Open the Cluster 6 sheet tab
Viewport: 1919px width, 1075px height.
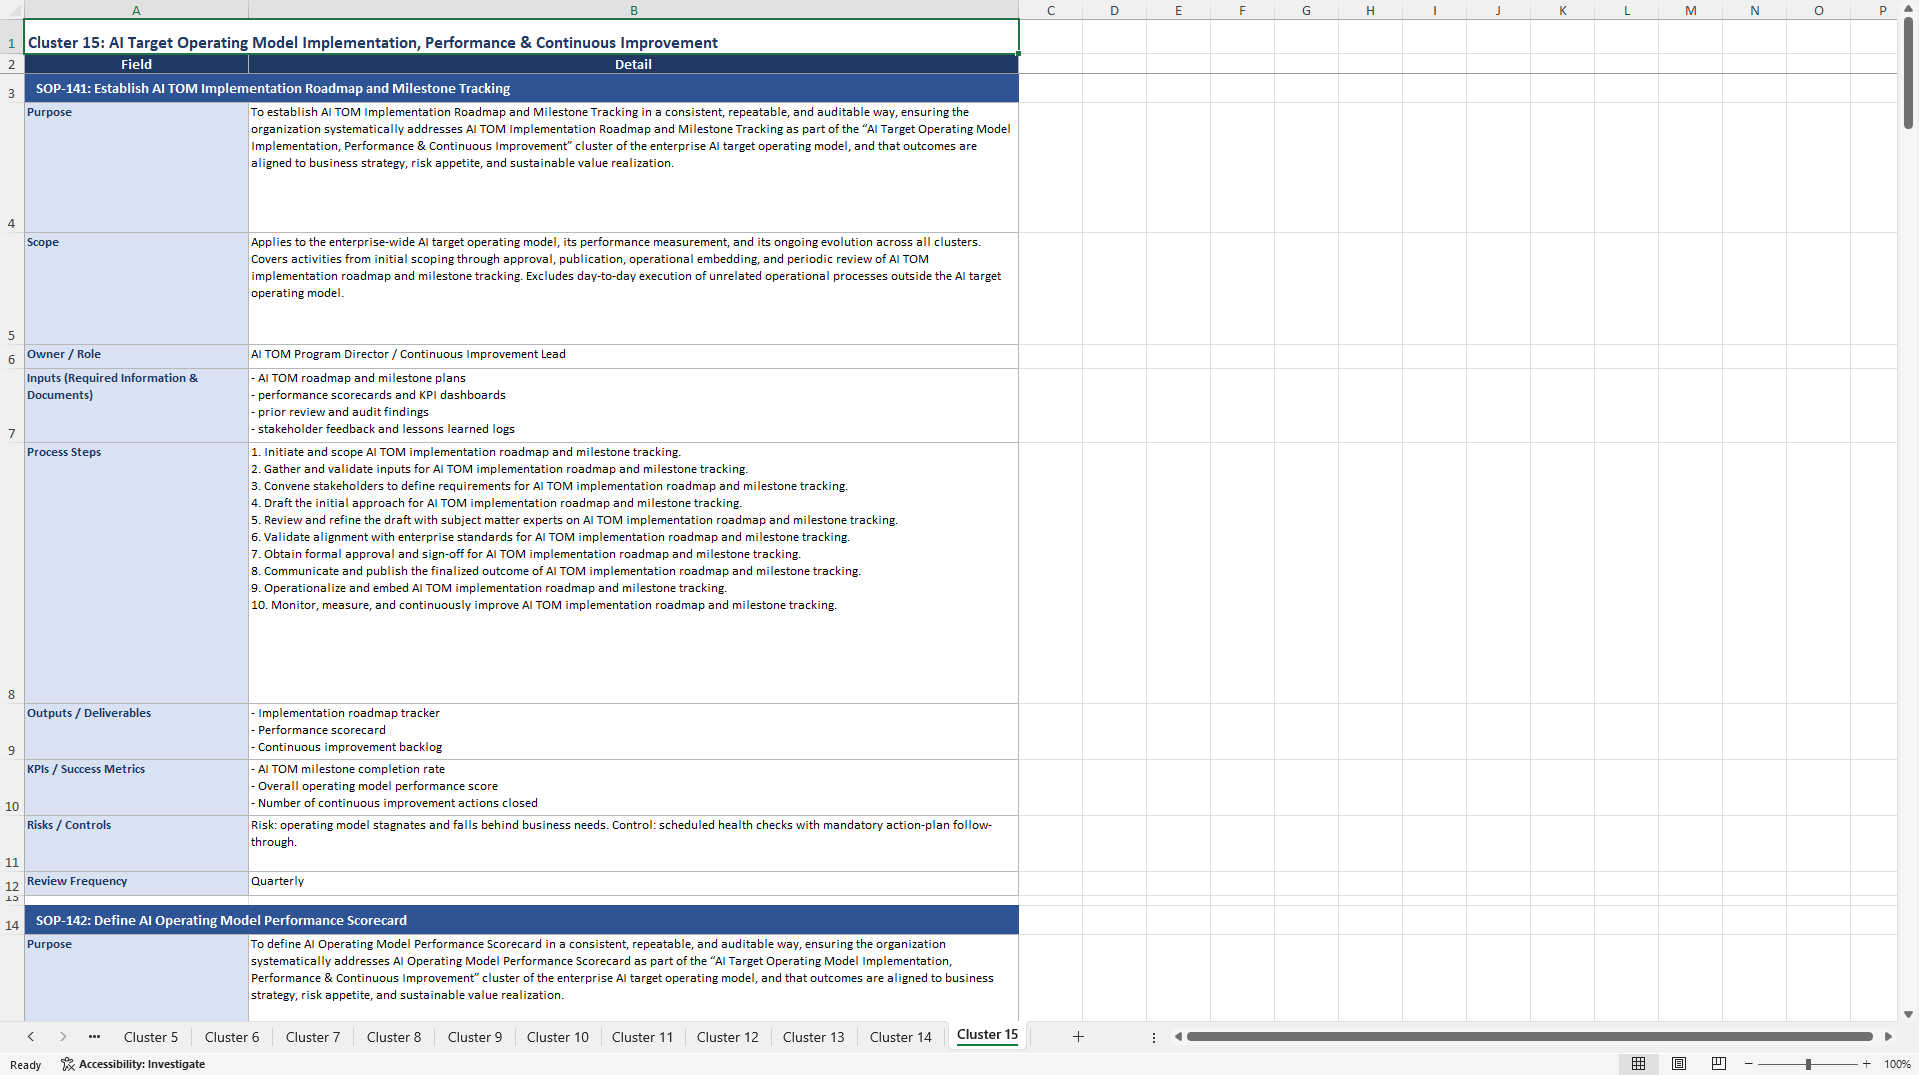tap(232, 1037)
